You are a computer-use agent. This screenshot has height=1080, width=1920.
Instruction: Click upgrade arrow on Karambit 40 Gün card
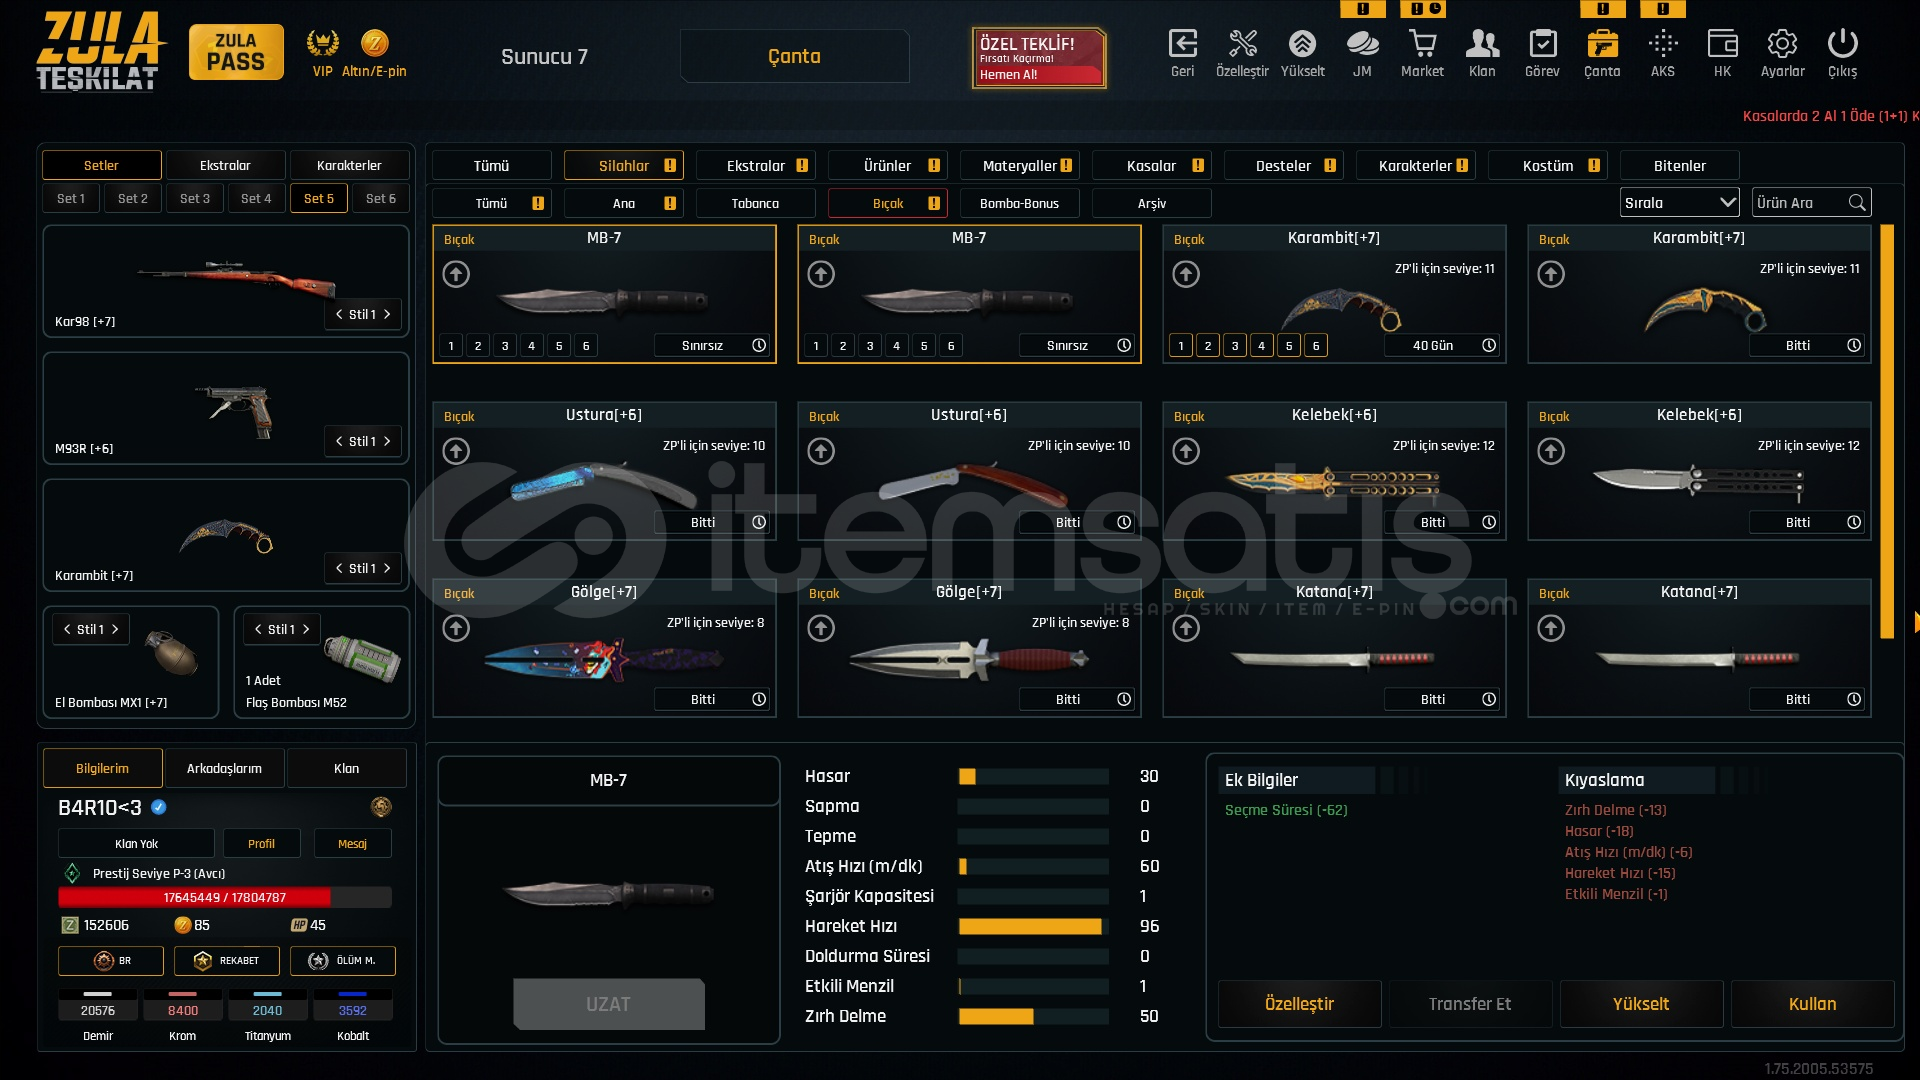click(1186, 274)
